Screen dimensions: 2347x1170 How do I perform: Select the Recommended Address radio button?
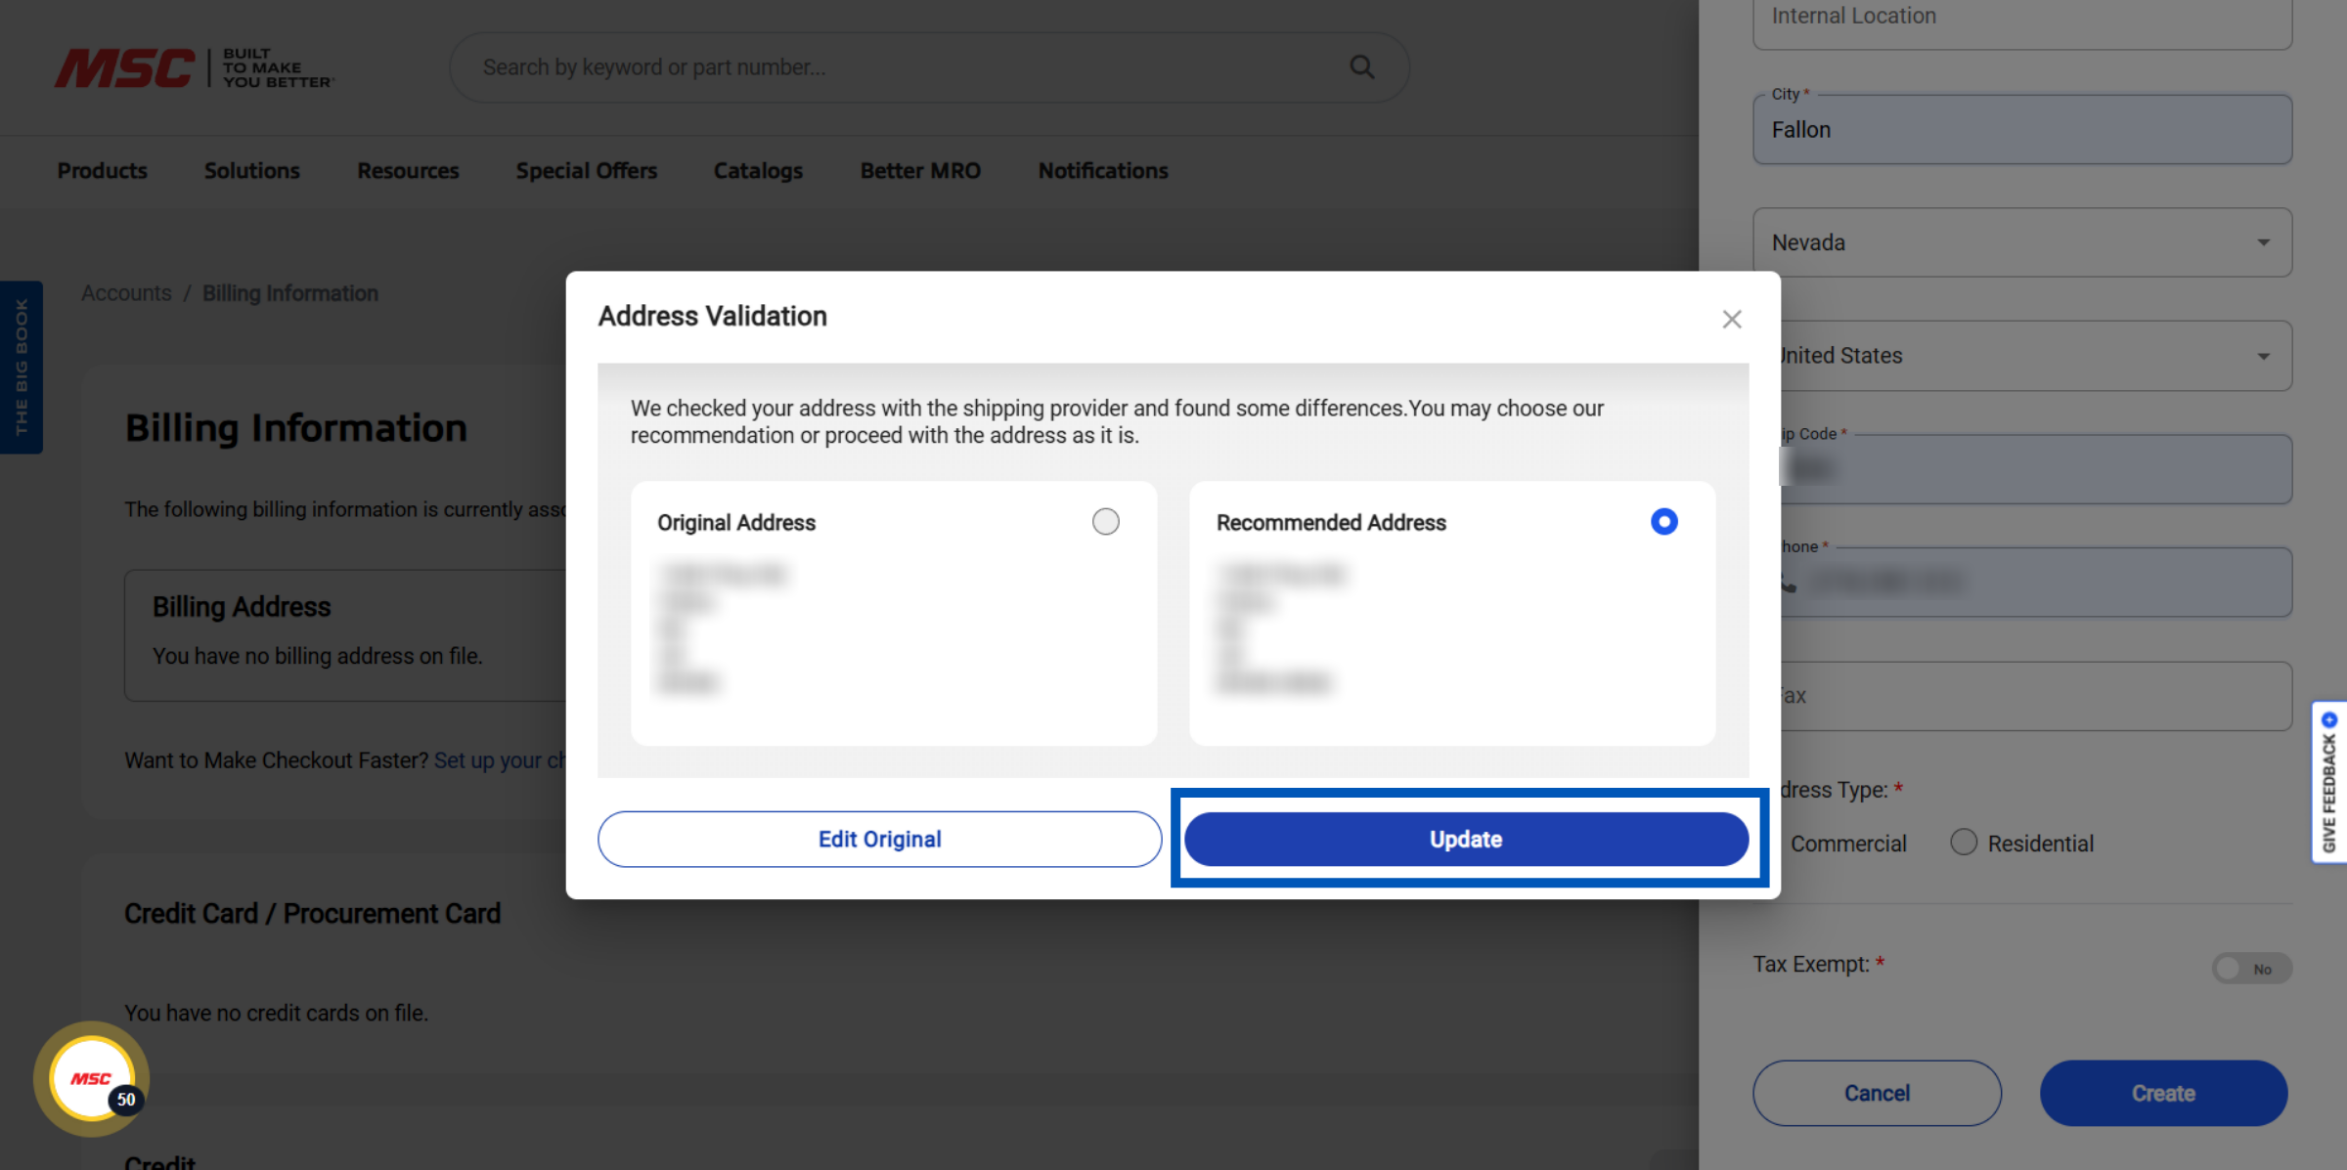[x=1663, y=521]
